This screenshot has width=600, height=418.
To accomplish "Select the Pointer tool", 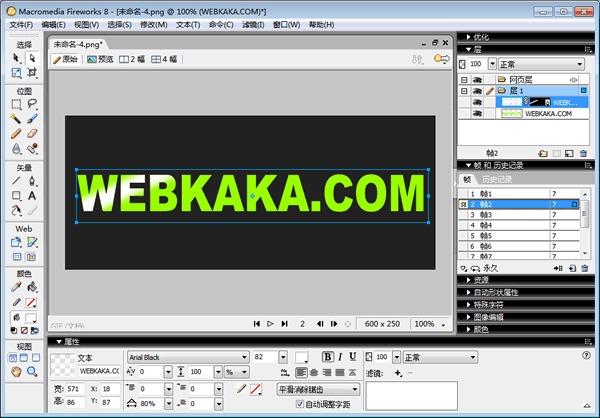I will point(17,58).
